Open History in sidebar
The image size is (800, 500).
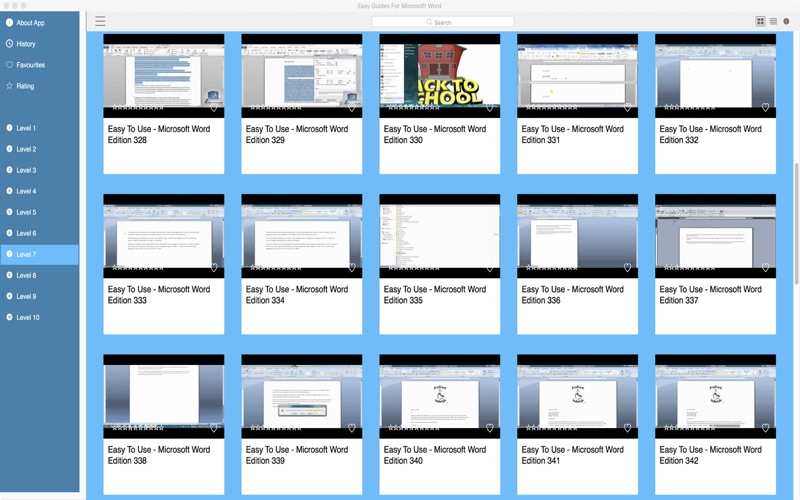tap(40, 44)
